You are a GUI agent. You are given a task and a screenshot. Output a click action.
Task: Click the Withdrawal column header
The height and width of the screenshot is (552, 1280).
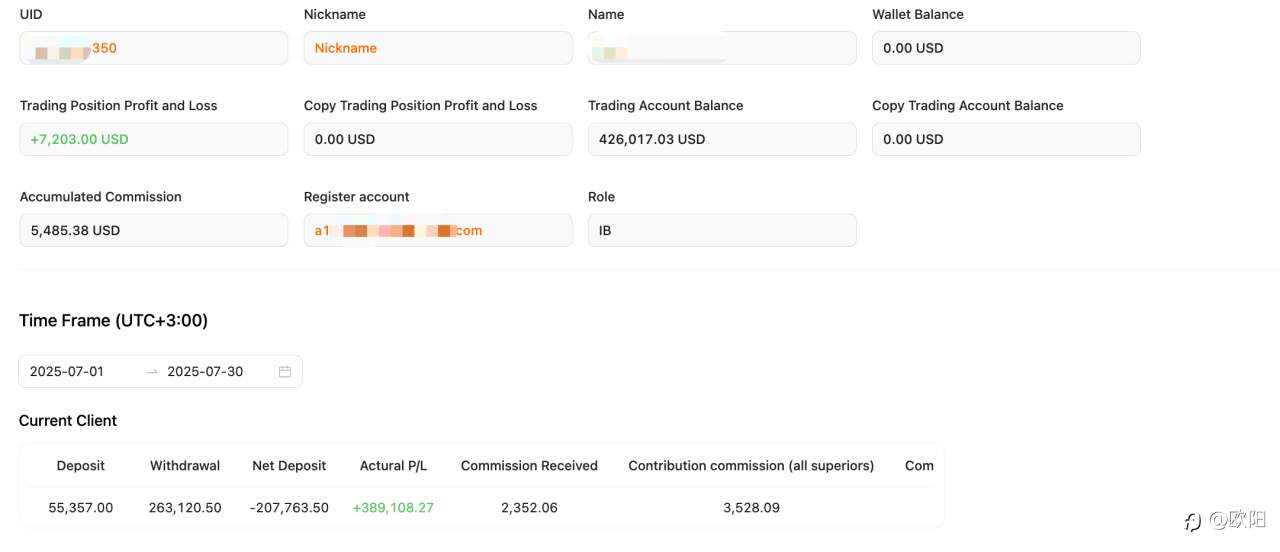(185, 466)
